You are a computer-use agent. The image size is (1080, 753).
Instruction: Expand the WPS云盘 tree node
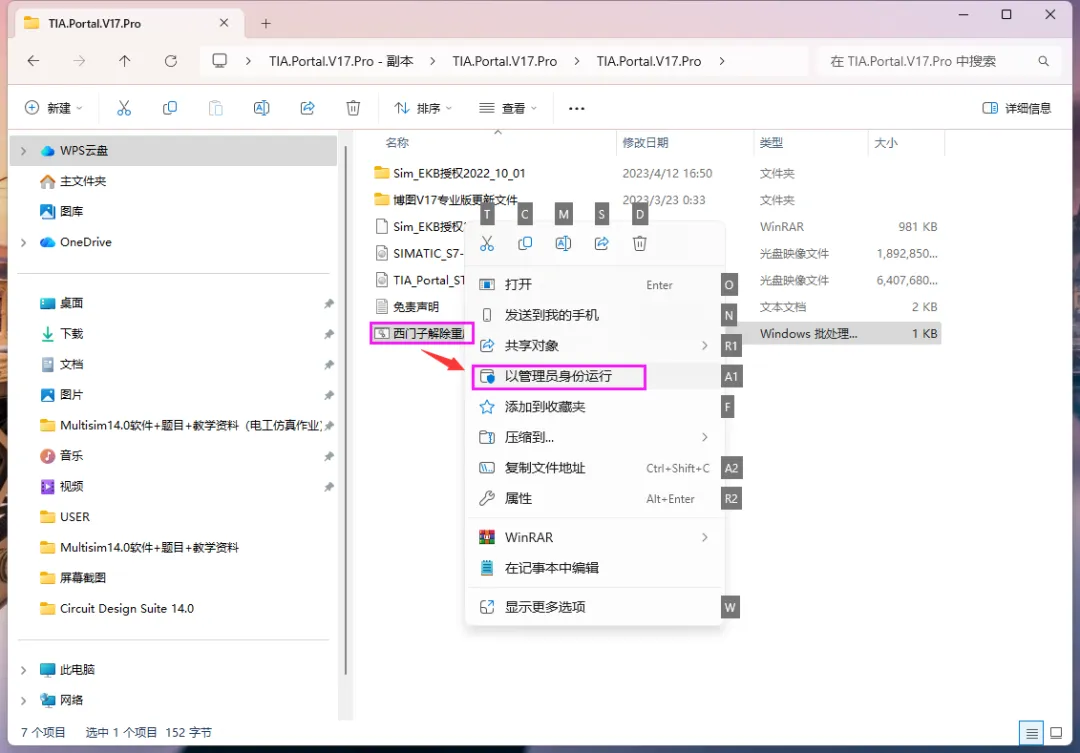23,151
